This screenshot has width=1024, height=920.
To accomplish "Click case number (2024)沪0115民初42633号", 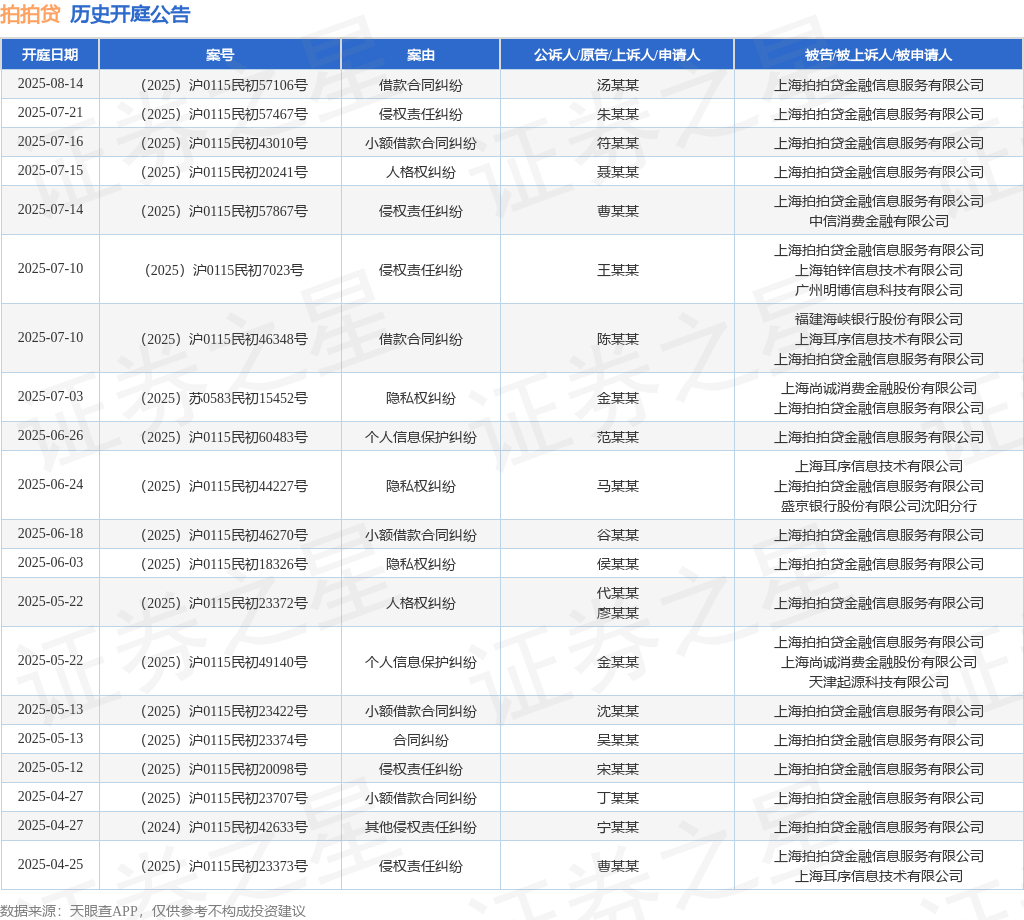I will (x=220, y=827).
